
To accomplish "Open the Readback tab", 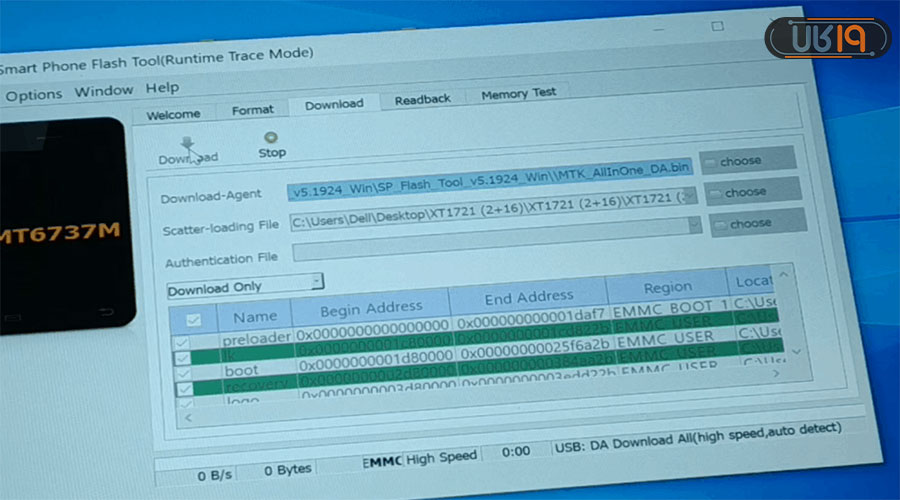I will 422,99.
